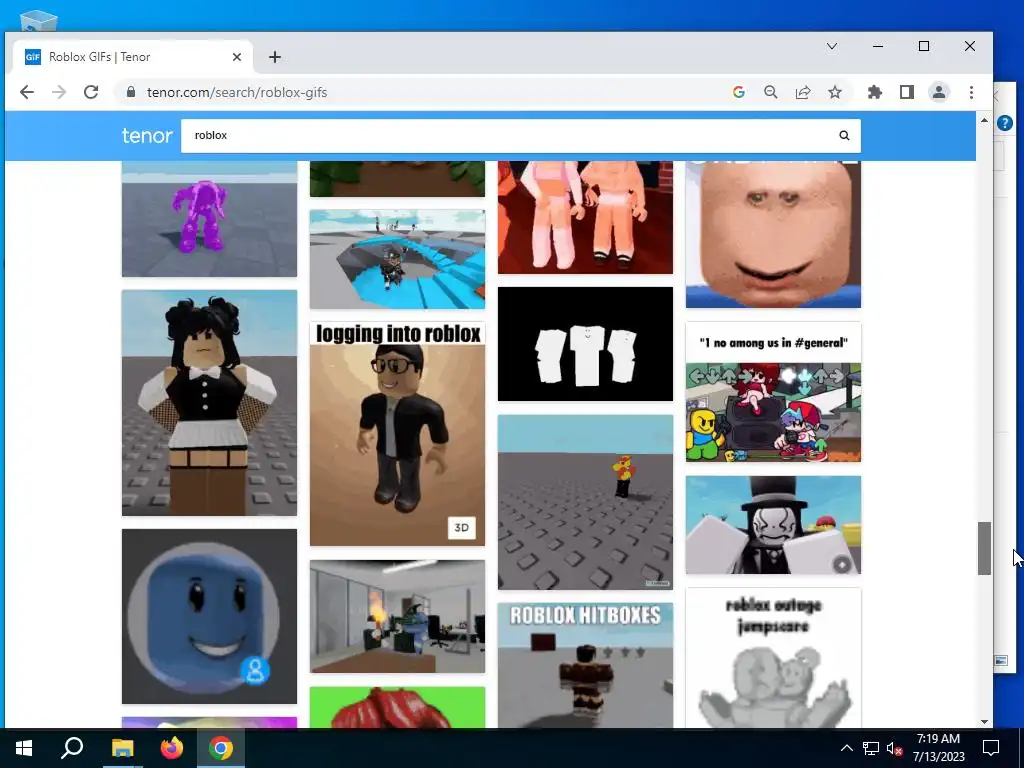Click the scrollbar up arrow
1024x768 pixels.
point(984,121)
